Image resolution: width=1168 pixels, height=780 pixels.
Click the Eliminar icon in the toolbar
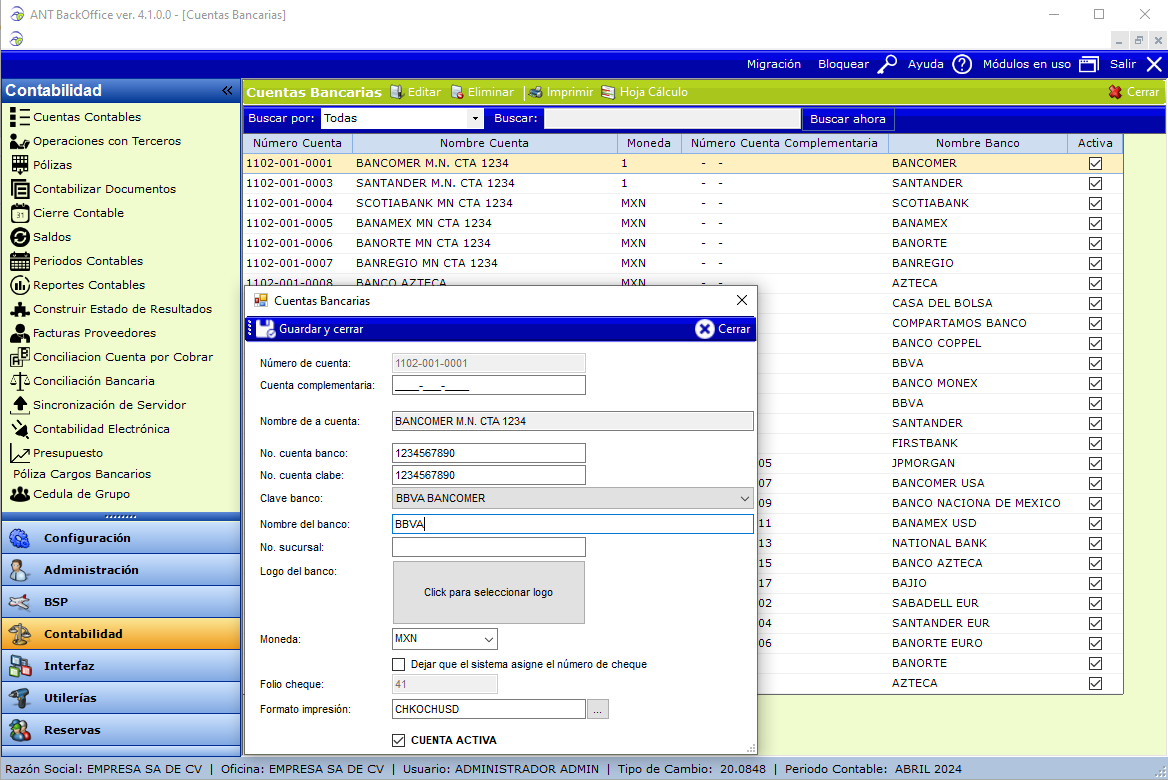(x=458, y=92)
